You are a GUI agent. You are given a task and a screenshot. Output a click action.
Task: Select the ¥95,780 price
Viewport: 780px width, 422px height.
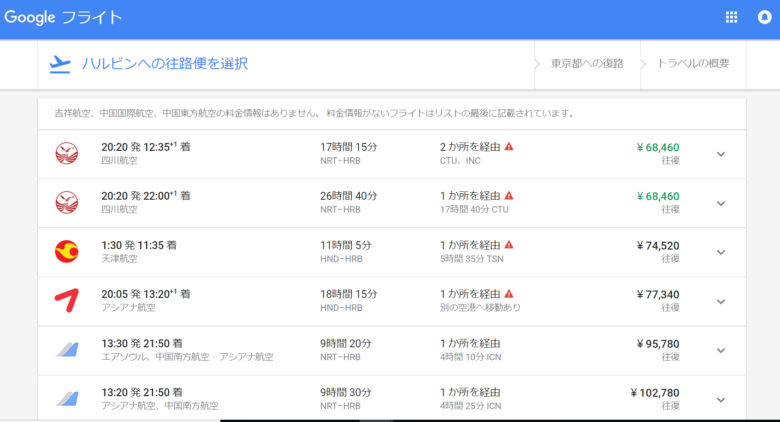[x=658, y=344]
